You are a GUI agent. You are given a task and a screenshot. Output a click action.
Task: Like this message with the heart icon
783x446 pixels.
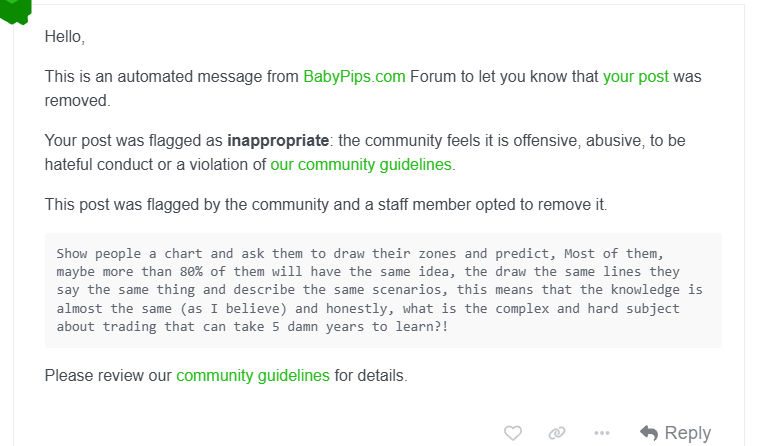[x=512, y=433]
